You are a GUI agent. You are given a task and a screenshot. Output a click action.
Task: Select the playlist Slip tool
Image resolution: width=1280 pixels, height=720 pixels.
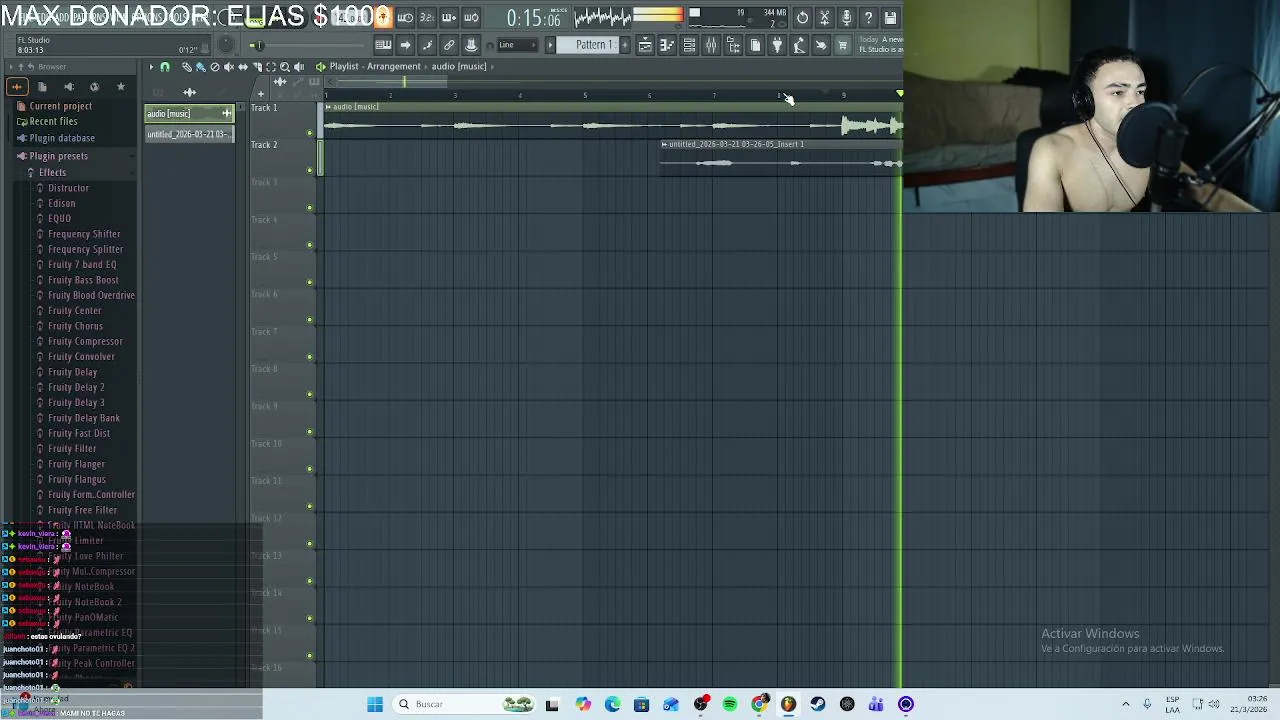243,67
